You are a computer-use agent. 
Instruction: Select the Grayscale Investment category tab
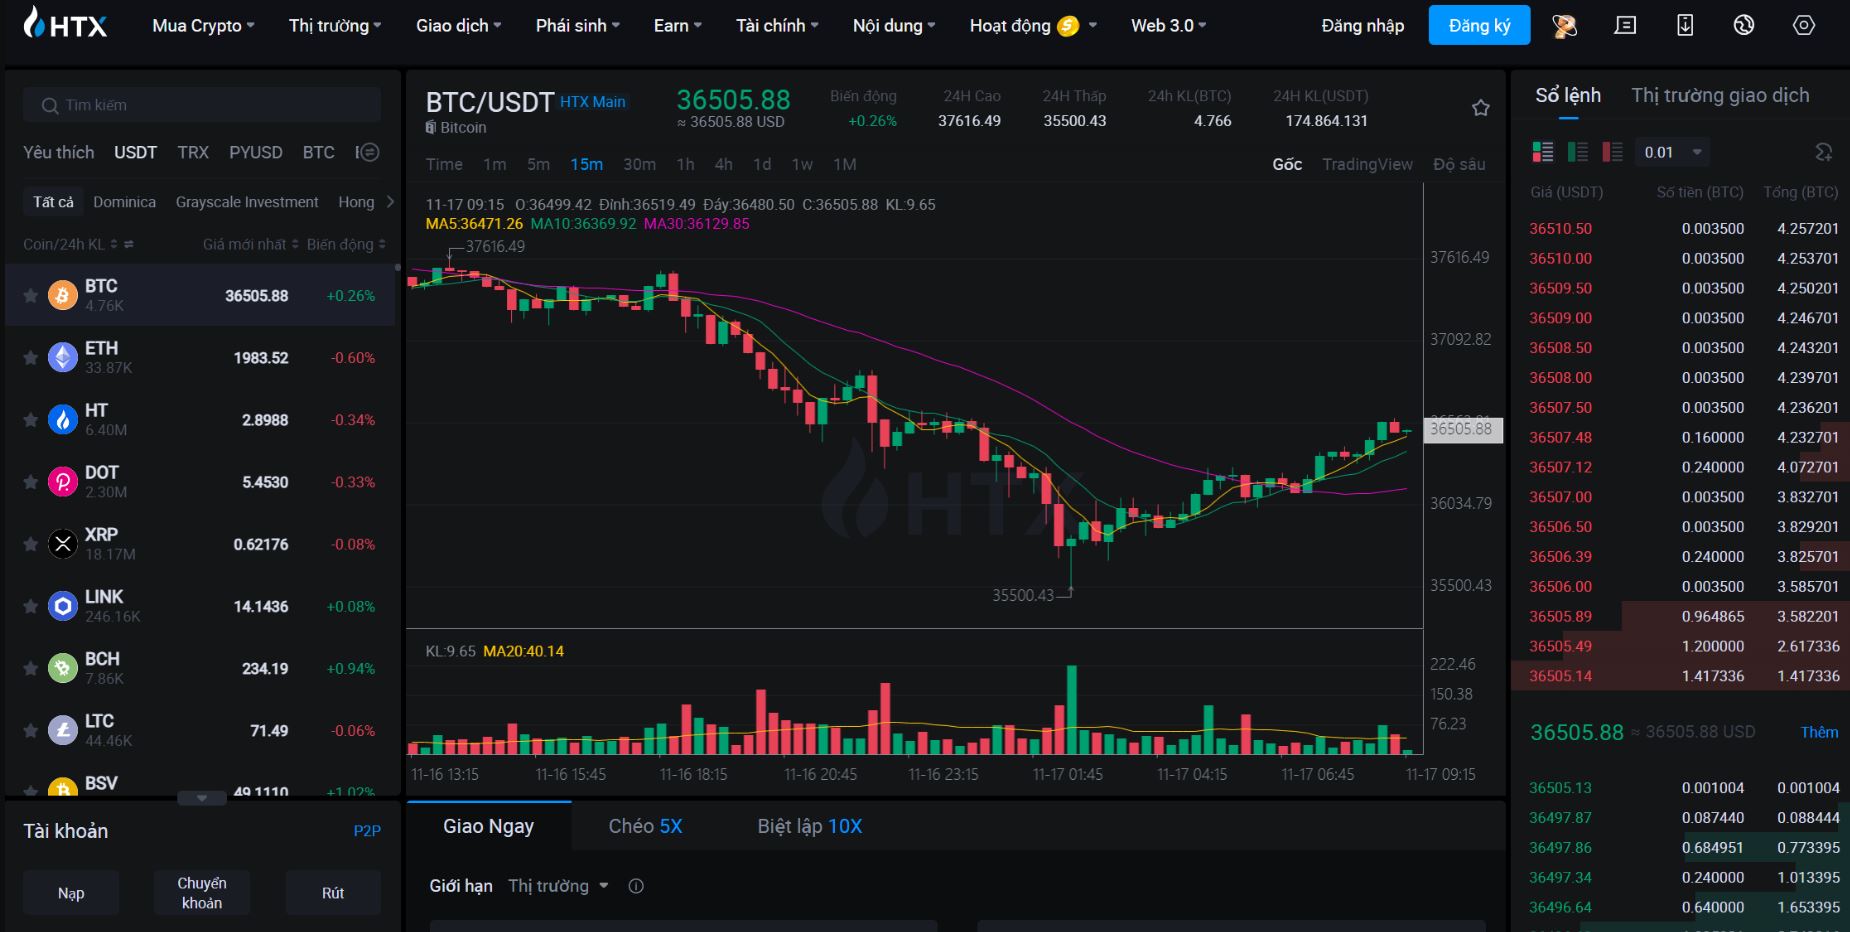pos(247,202)
